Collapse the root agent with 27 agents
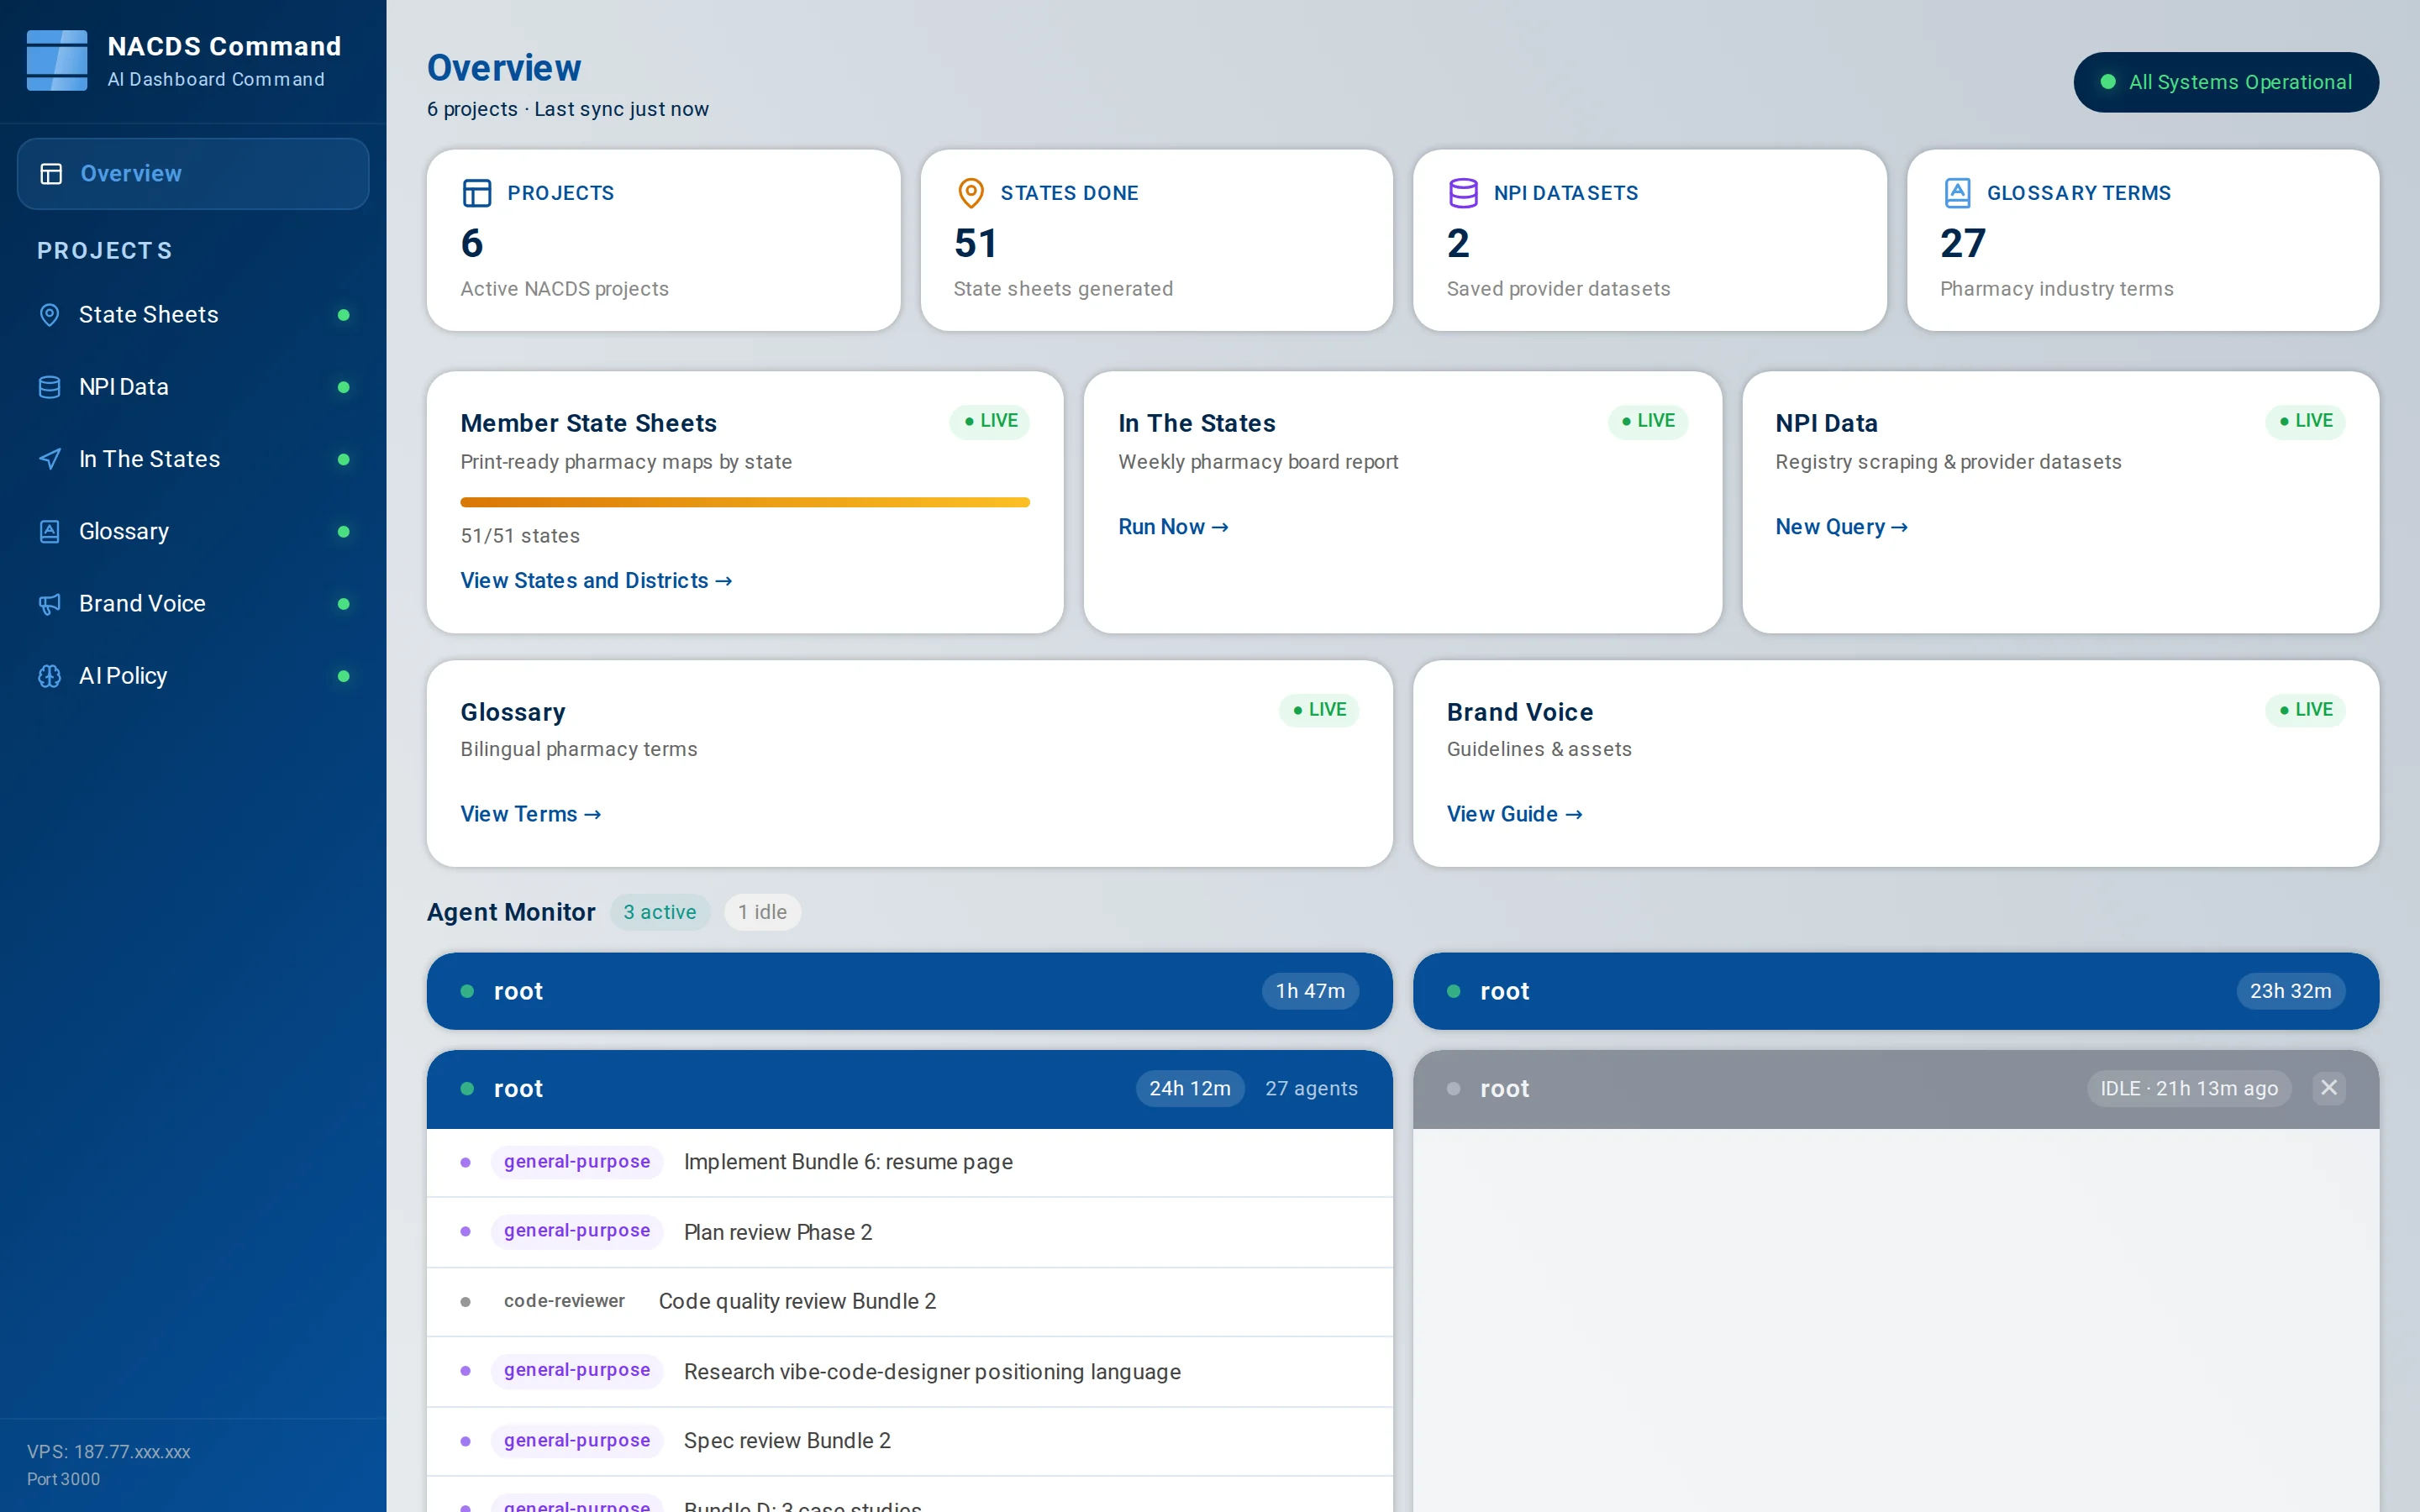 909,1089
